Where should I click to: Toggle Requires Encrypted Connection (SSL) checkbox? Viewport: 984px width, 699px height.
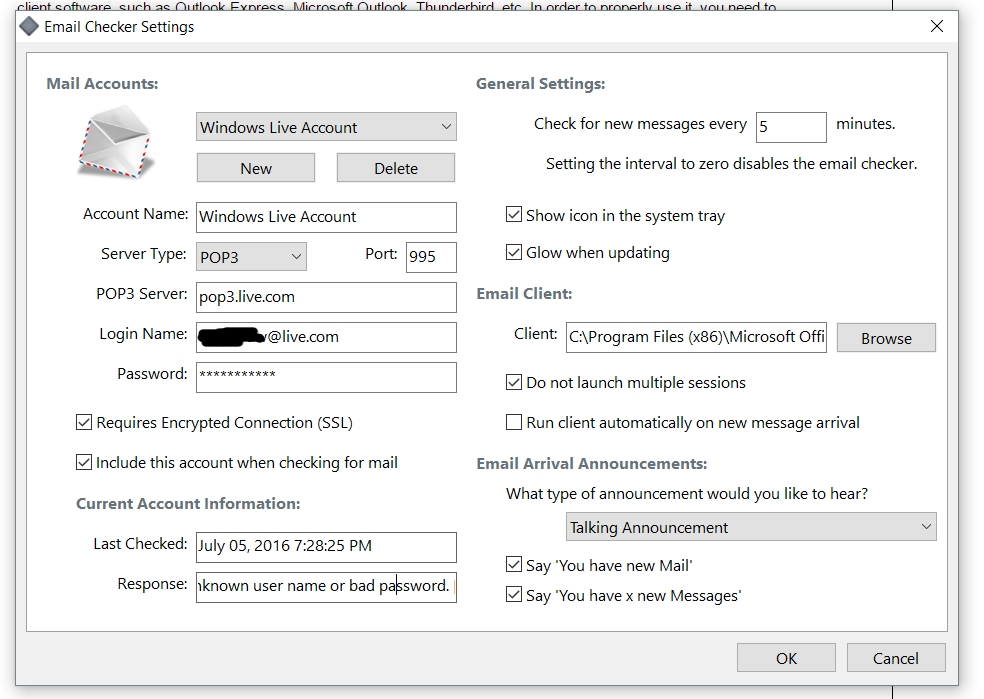click(84, 423)
